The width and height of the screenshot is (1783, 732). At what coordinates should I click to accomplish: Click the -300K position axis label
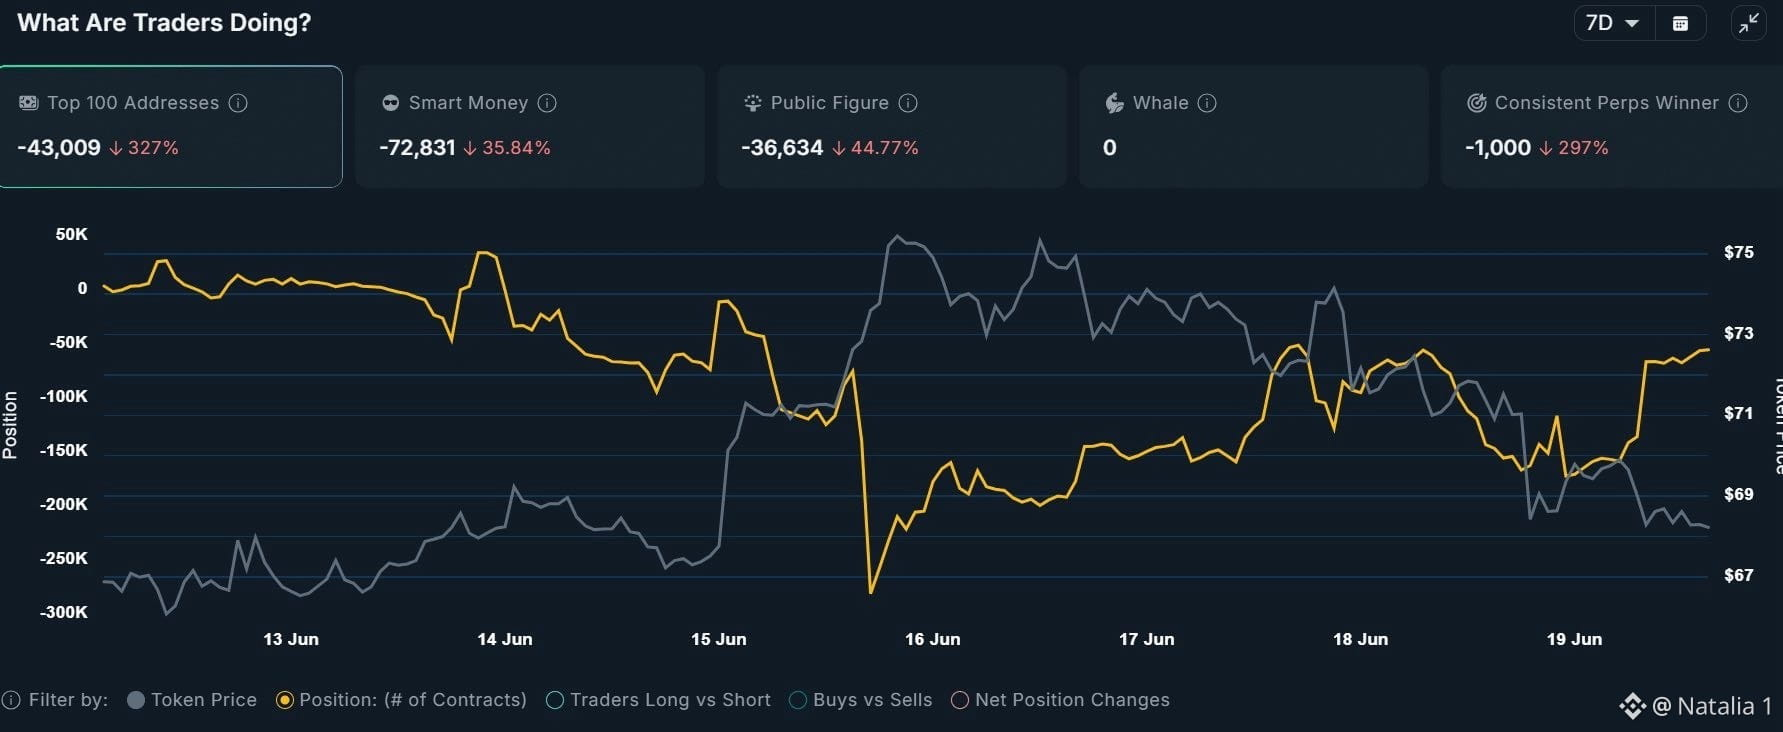pyautogui.click(x=64, y=612)
